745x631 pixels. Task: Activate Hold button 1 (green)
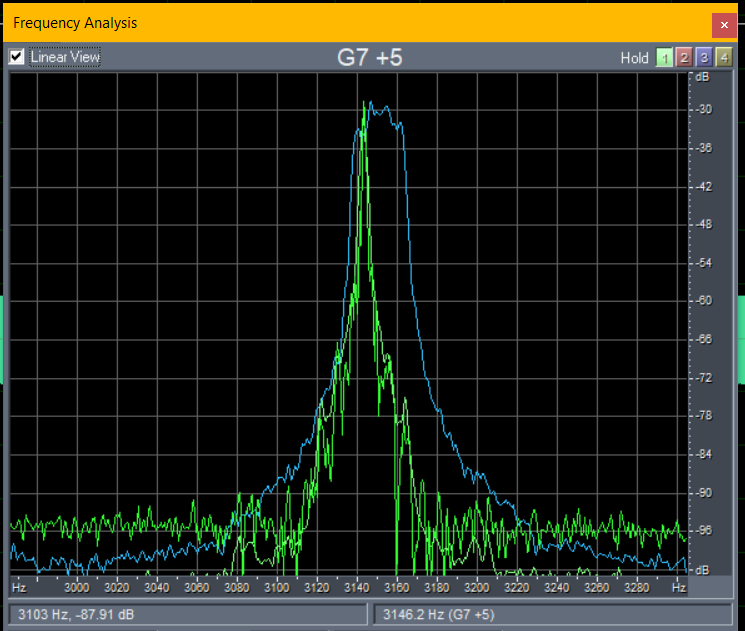point(664,58)
